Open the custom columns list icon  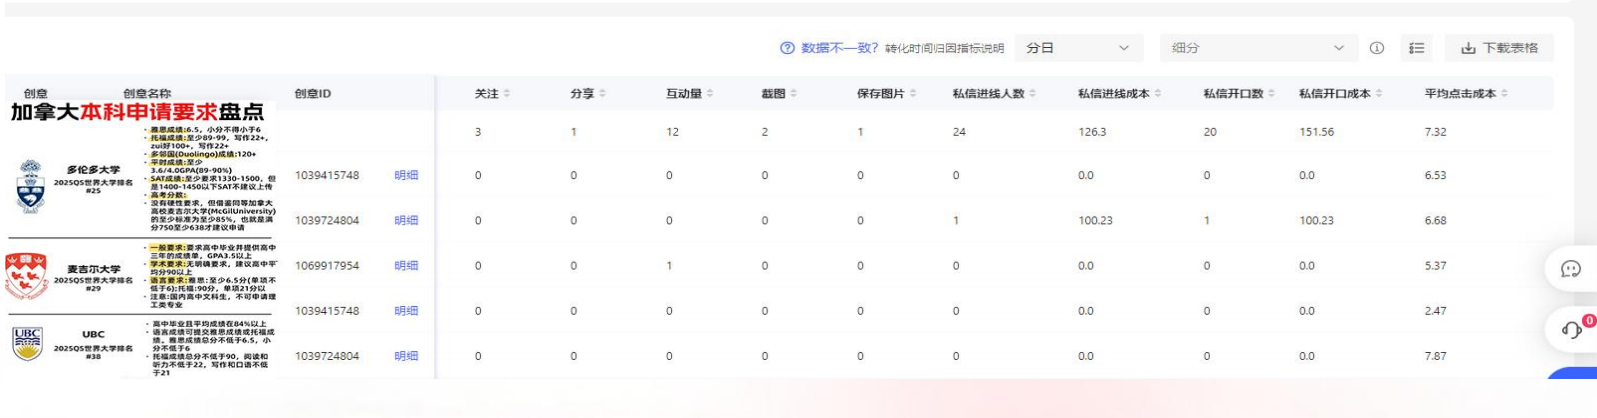[x=1416, y=48]
